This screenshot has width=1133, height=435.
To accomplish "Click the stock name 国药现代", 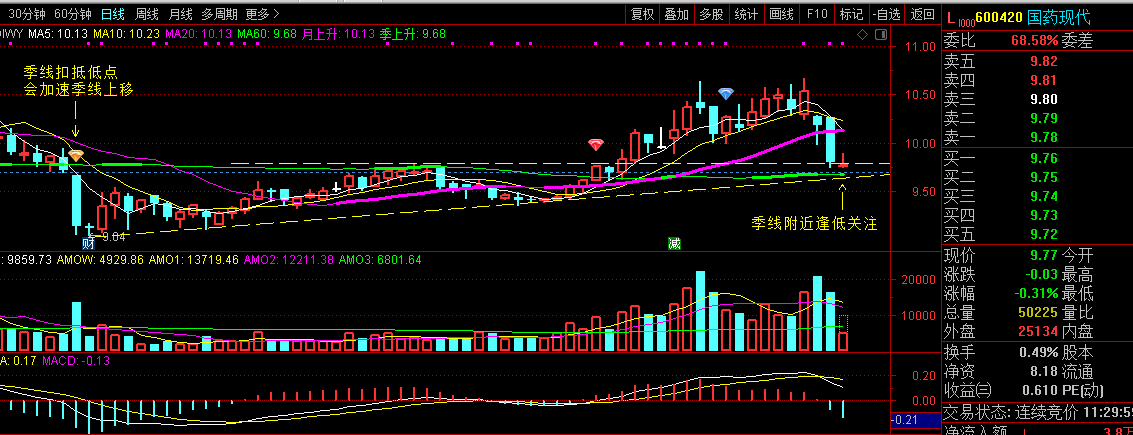I will (x=1059, y=18).
